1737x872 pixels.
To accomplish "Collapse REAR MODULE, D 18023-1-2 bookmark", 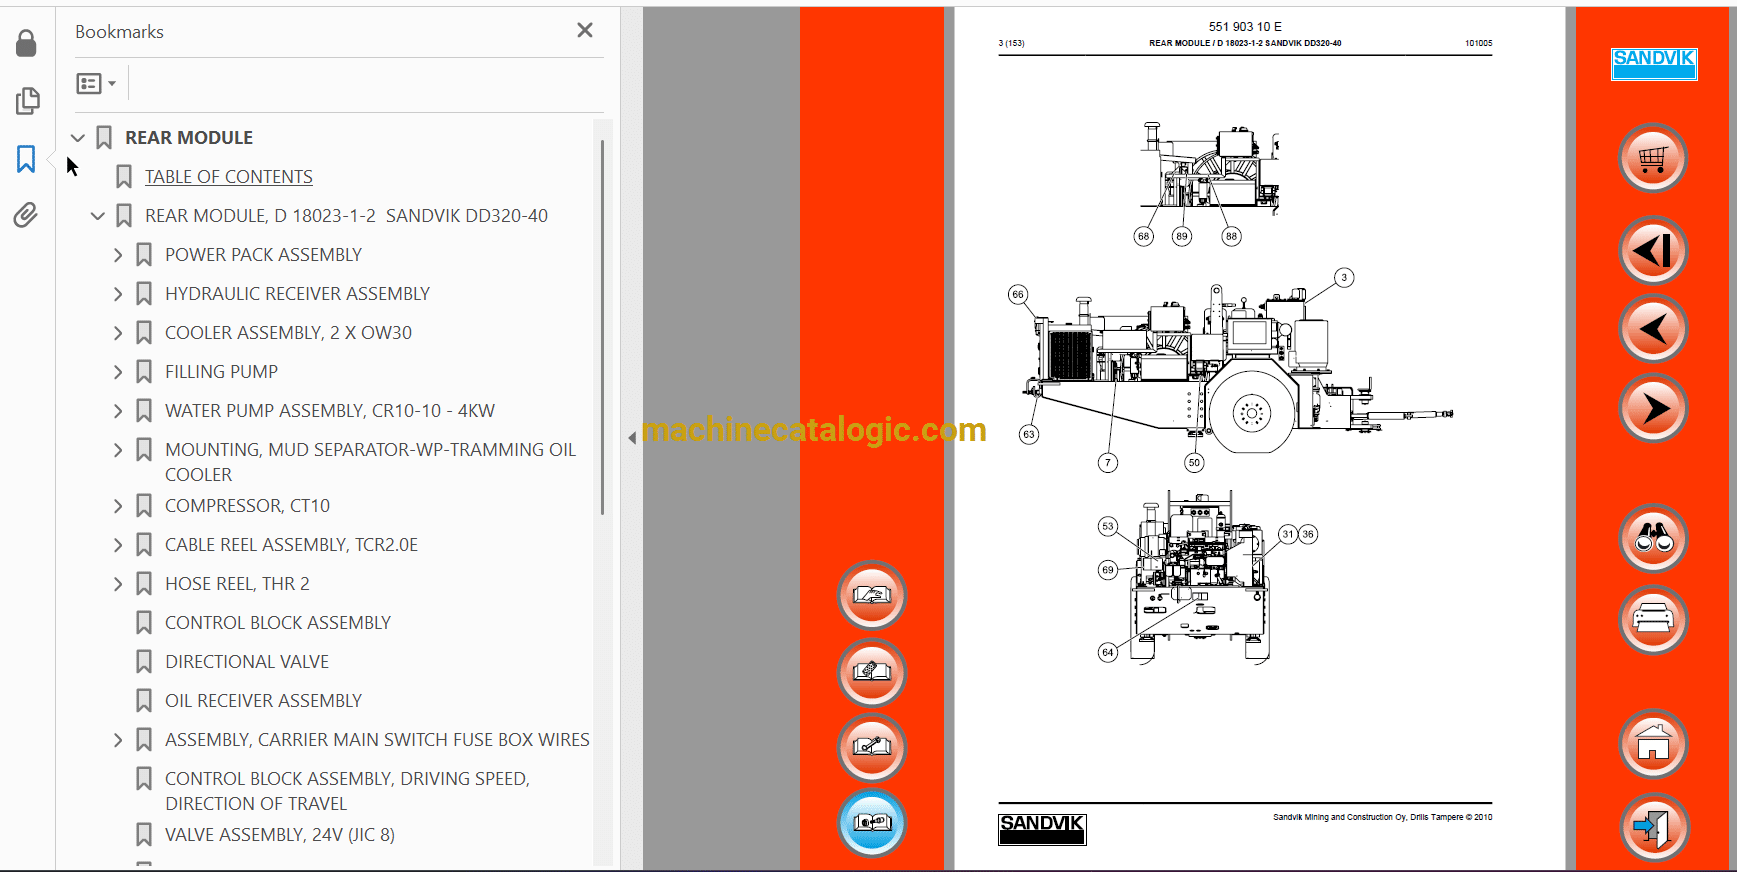I will pyautogui.click(x=98, y=216).
